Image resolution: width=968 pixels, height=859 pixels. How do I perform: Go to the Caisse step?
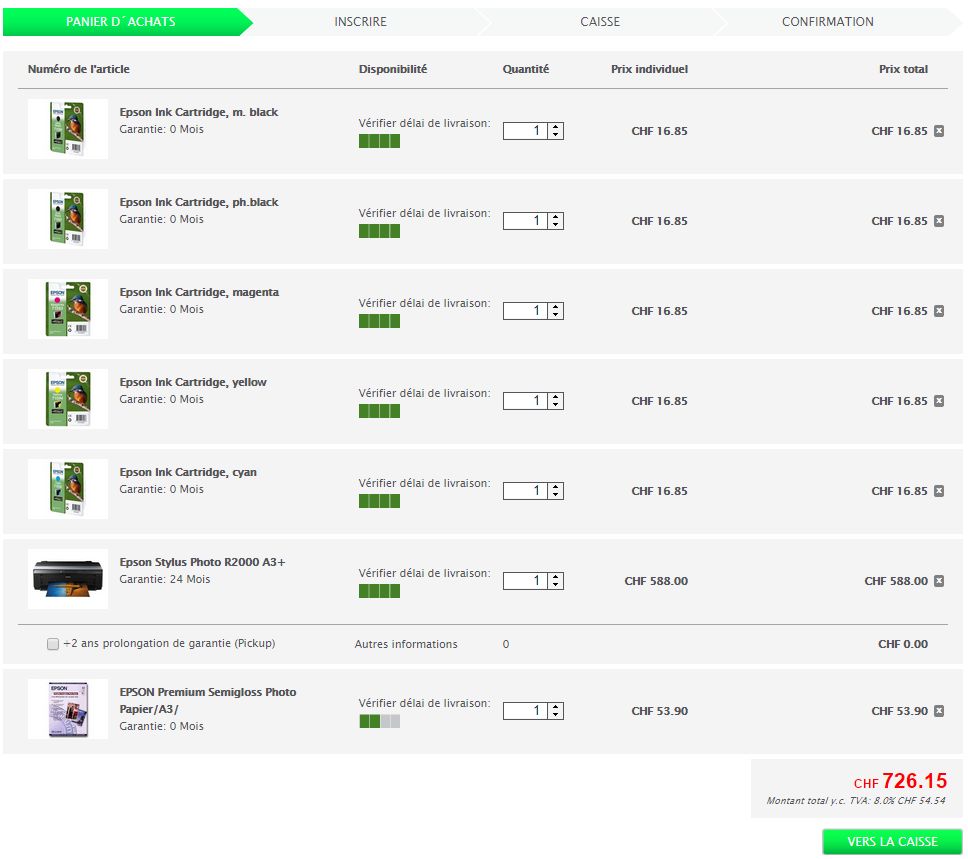pyautogui.click(x=600, y=22)
